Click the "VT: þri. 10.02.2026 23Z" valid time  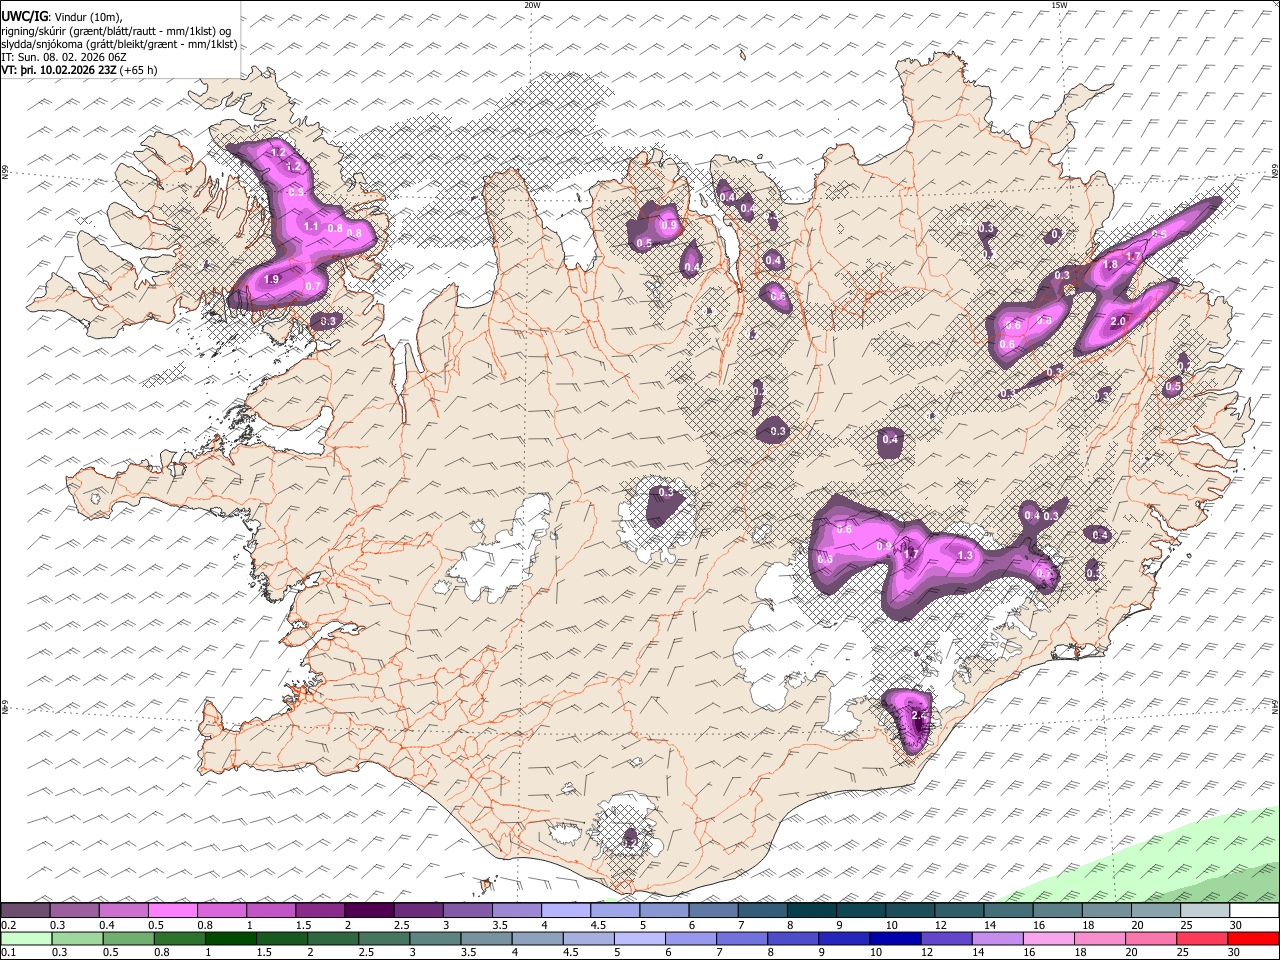[x=59, y=70]
